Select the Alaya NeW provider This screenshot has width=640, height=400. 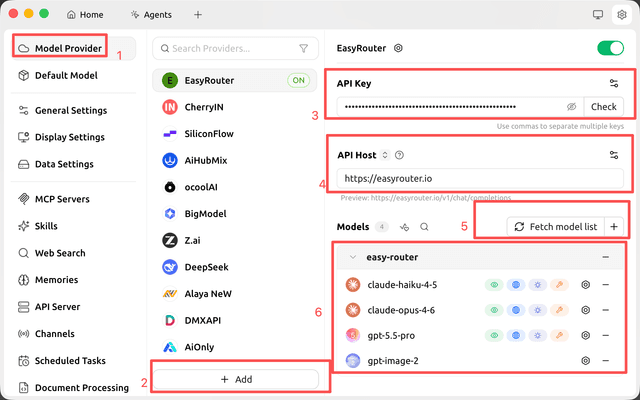click(x=235, y=294)
